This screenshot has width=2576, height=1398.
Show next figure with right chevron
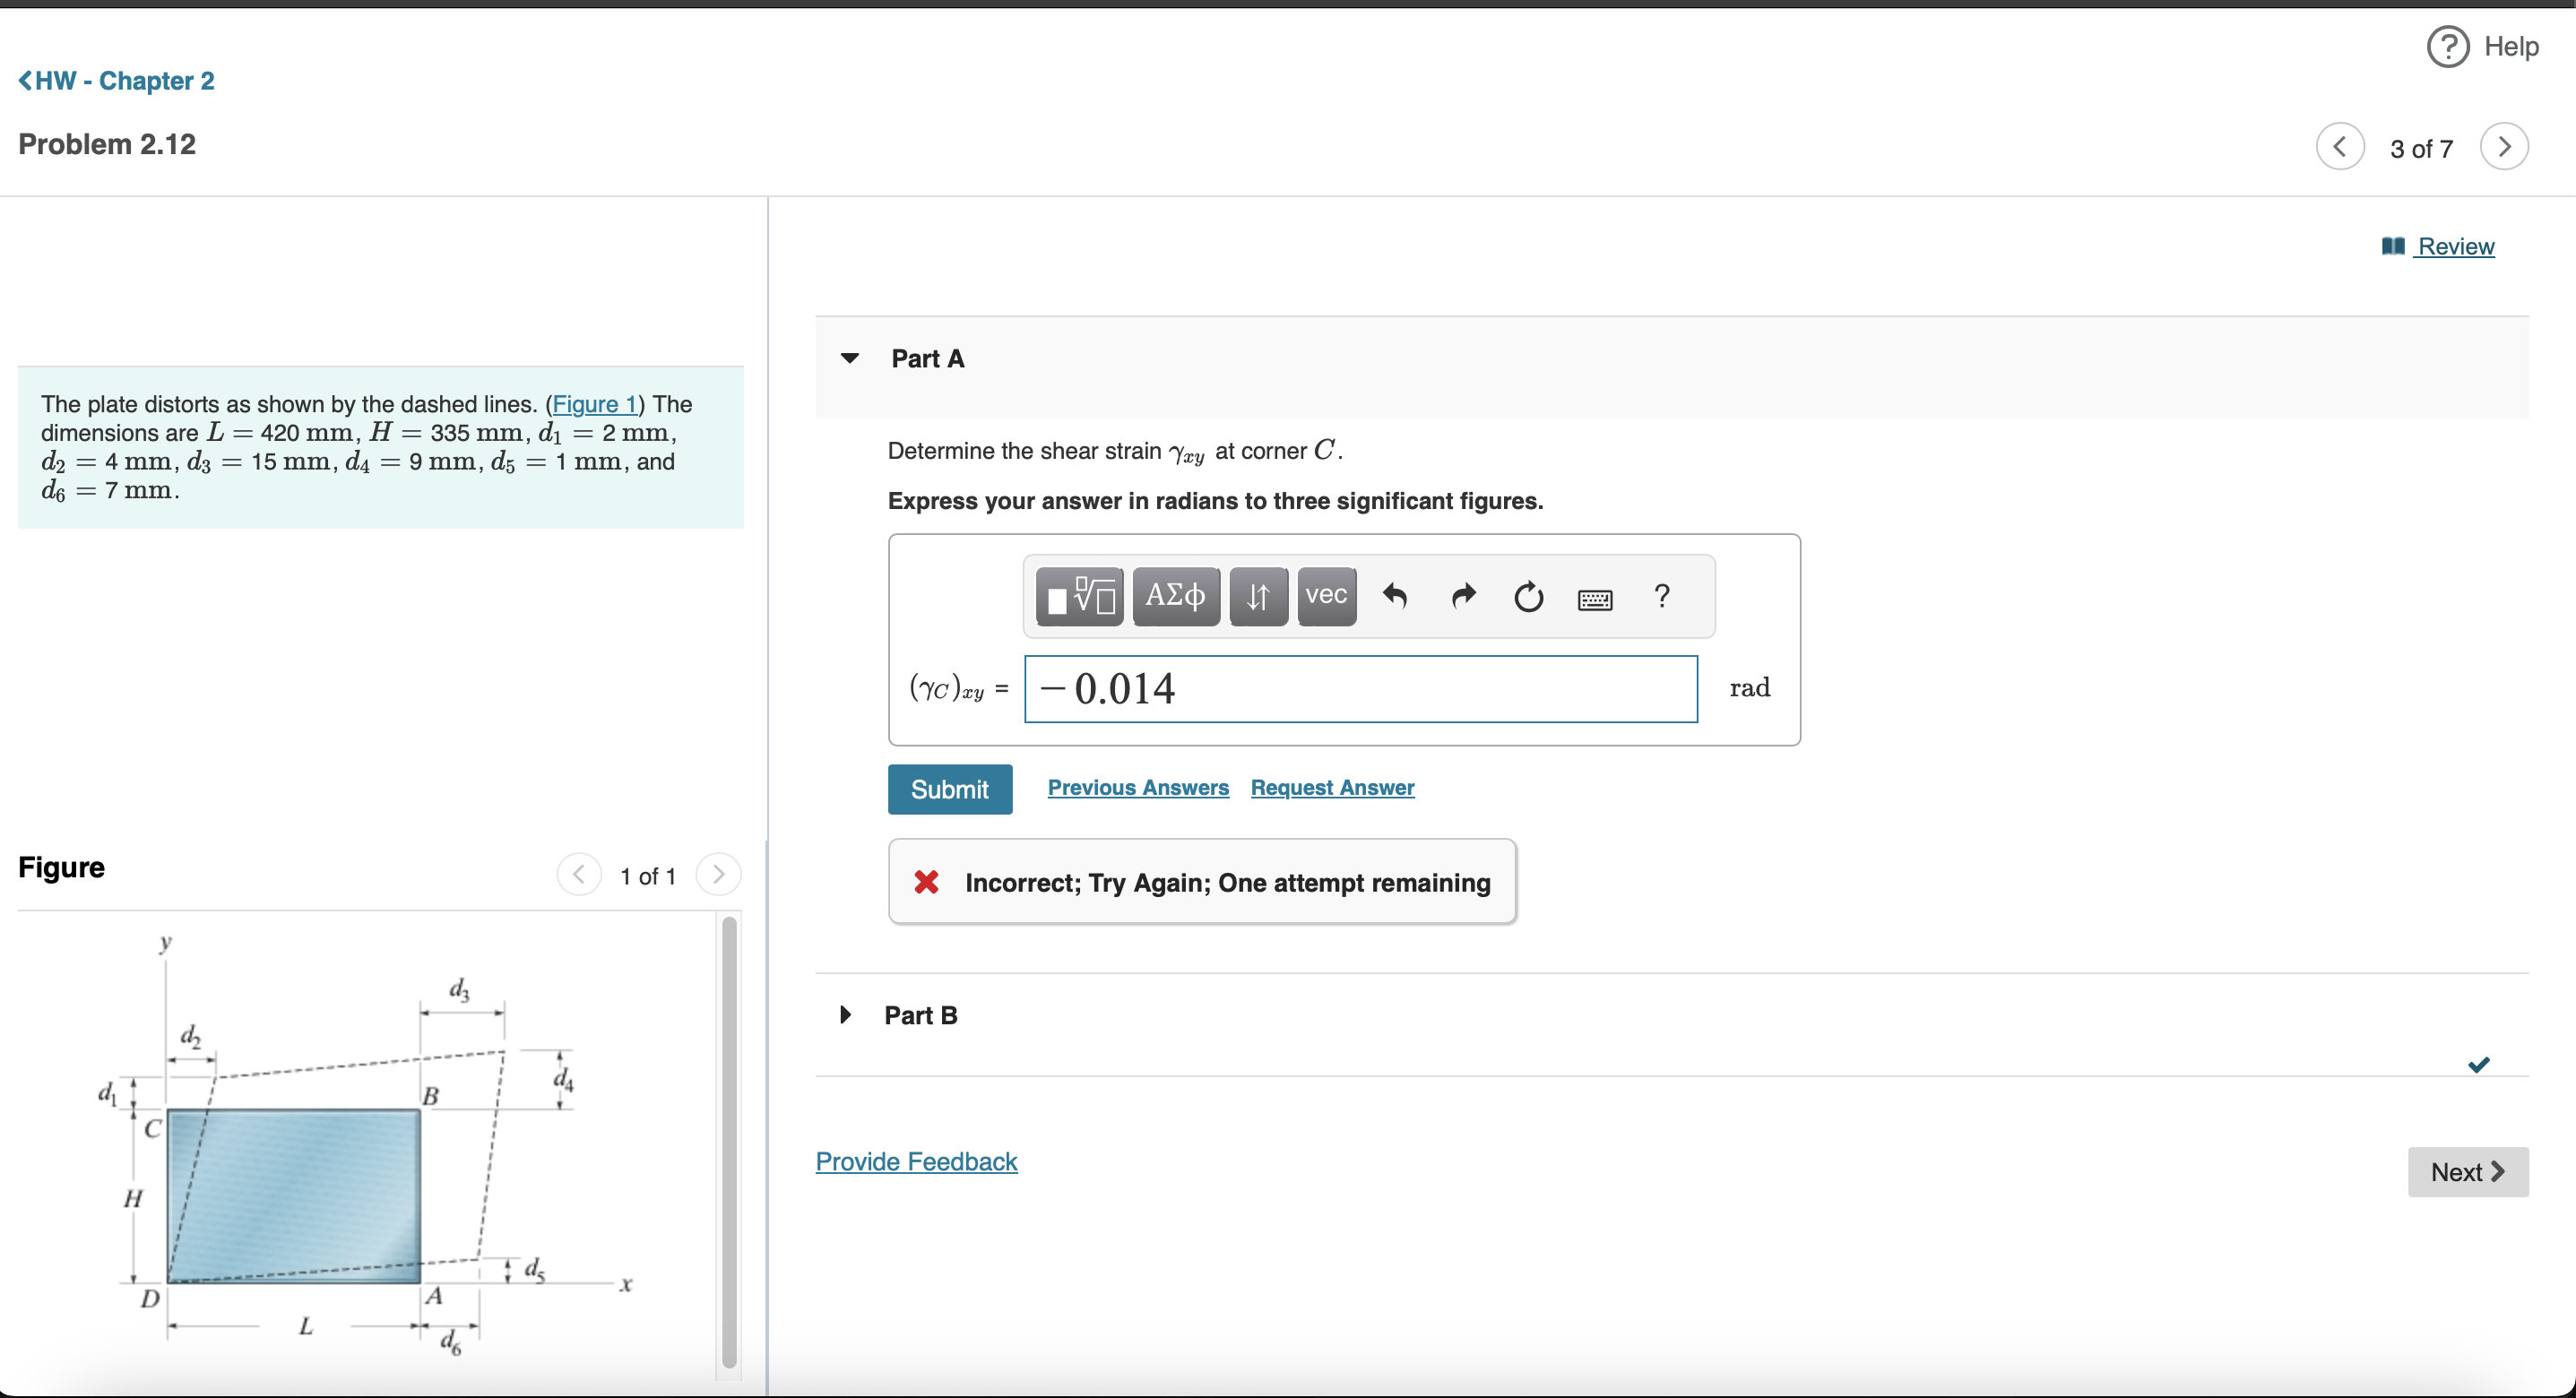coord(718,875)
